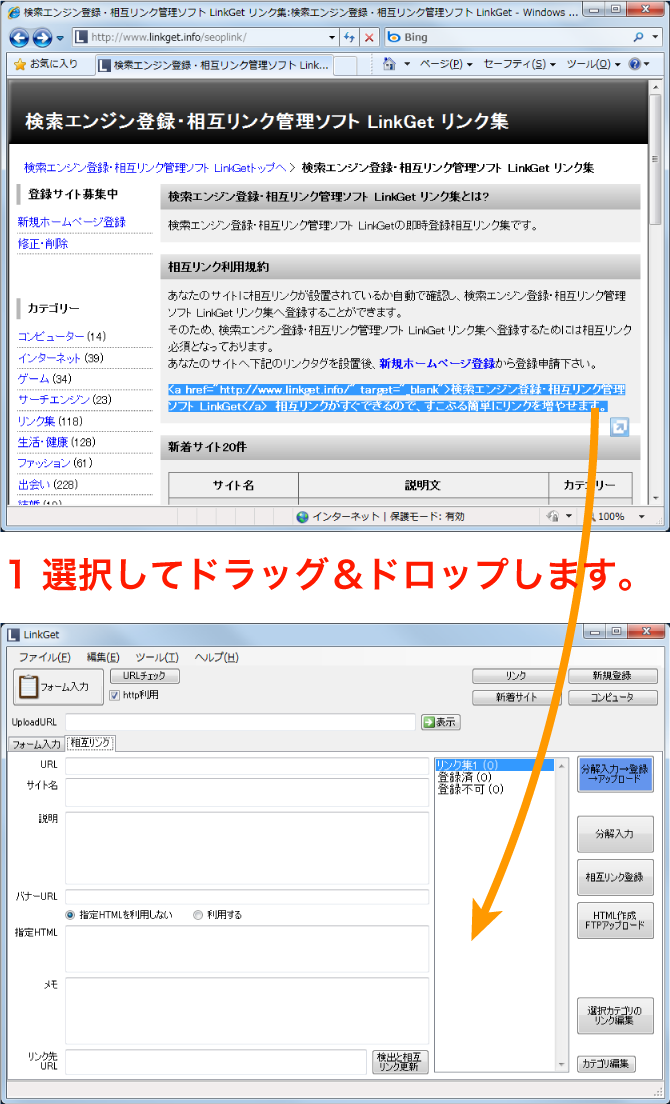Screen dimensions: 670x1104
Task: Open the ツール(T) menu in LinkGet
Action: pos(156,657)
